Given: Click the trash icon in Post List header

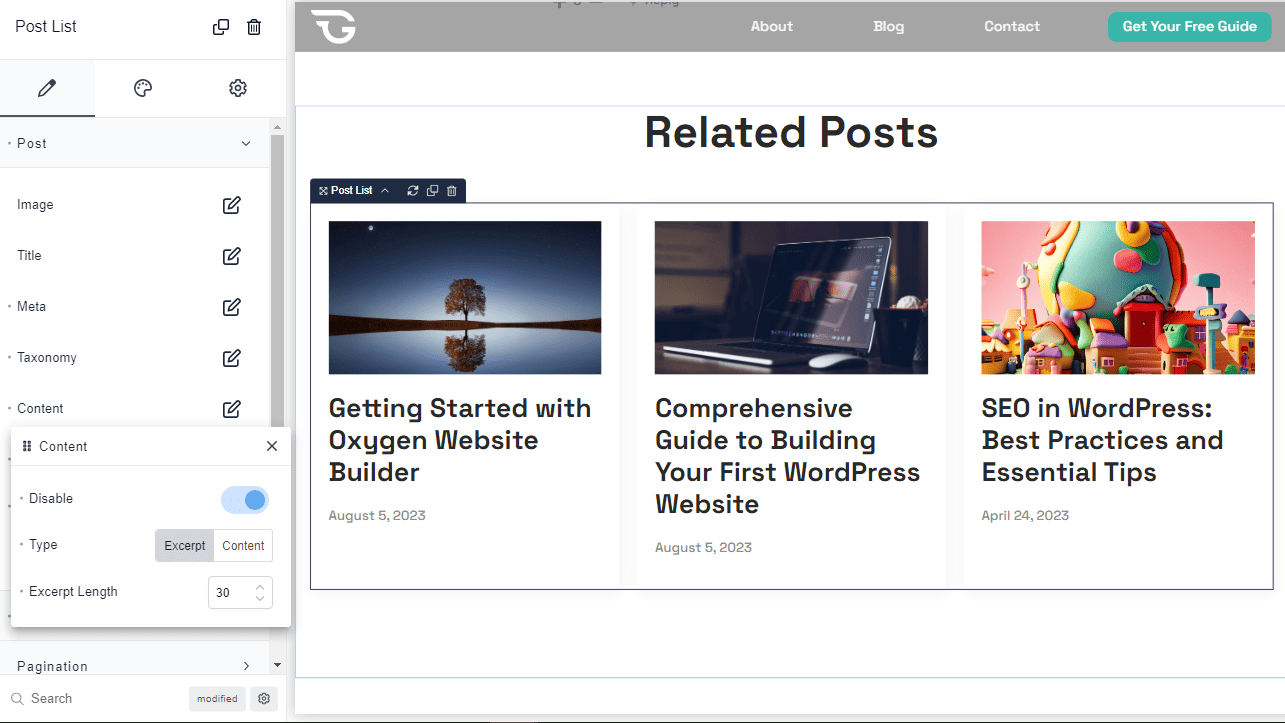Looking at the screenshot, I should pos(254,27).
